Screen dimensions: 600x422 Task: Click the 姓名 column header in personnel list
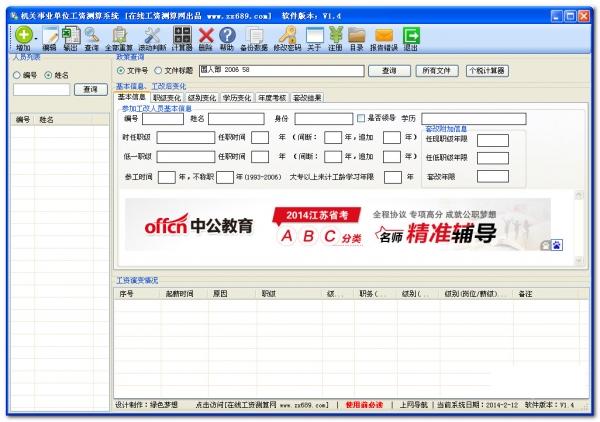[63, 120]
